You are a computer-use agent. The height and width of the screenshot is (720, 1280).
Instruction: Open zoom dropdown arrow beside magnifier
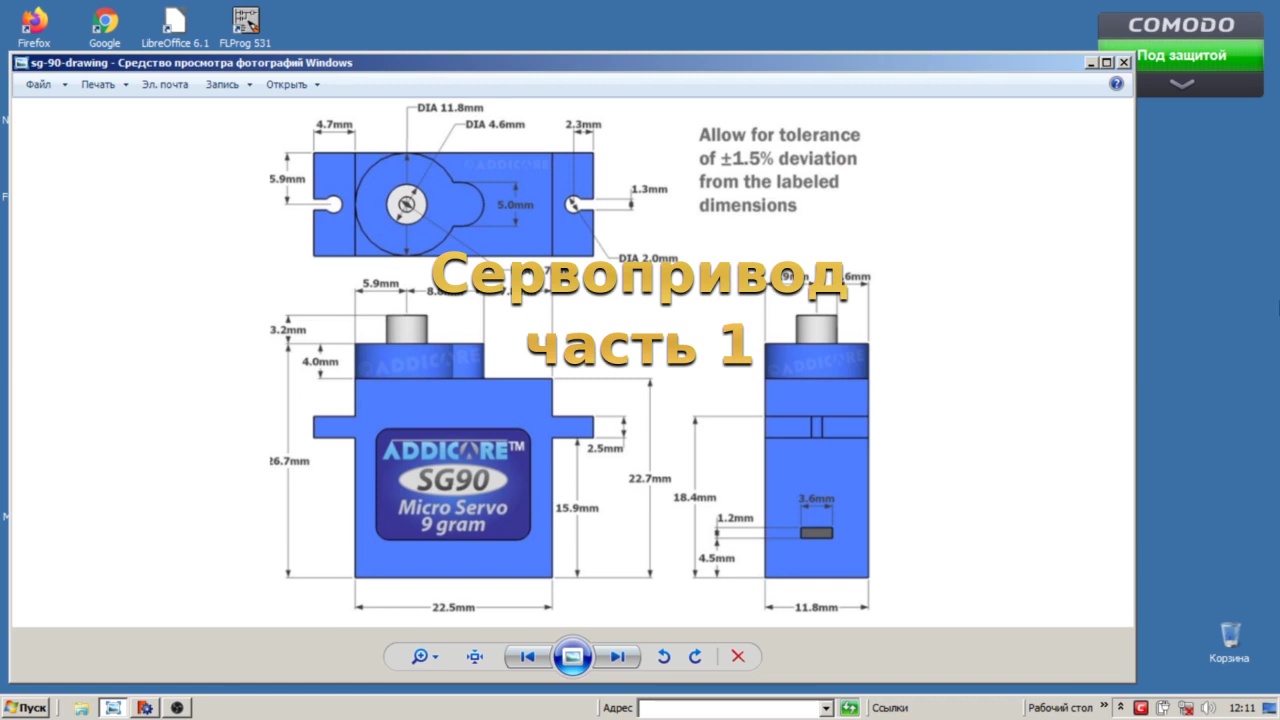click(435, 658)
